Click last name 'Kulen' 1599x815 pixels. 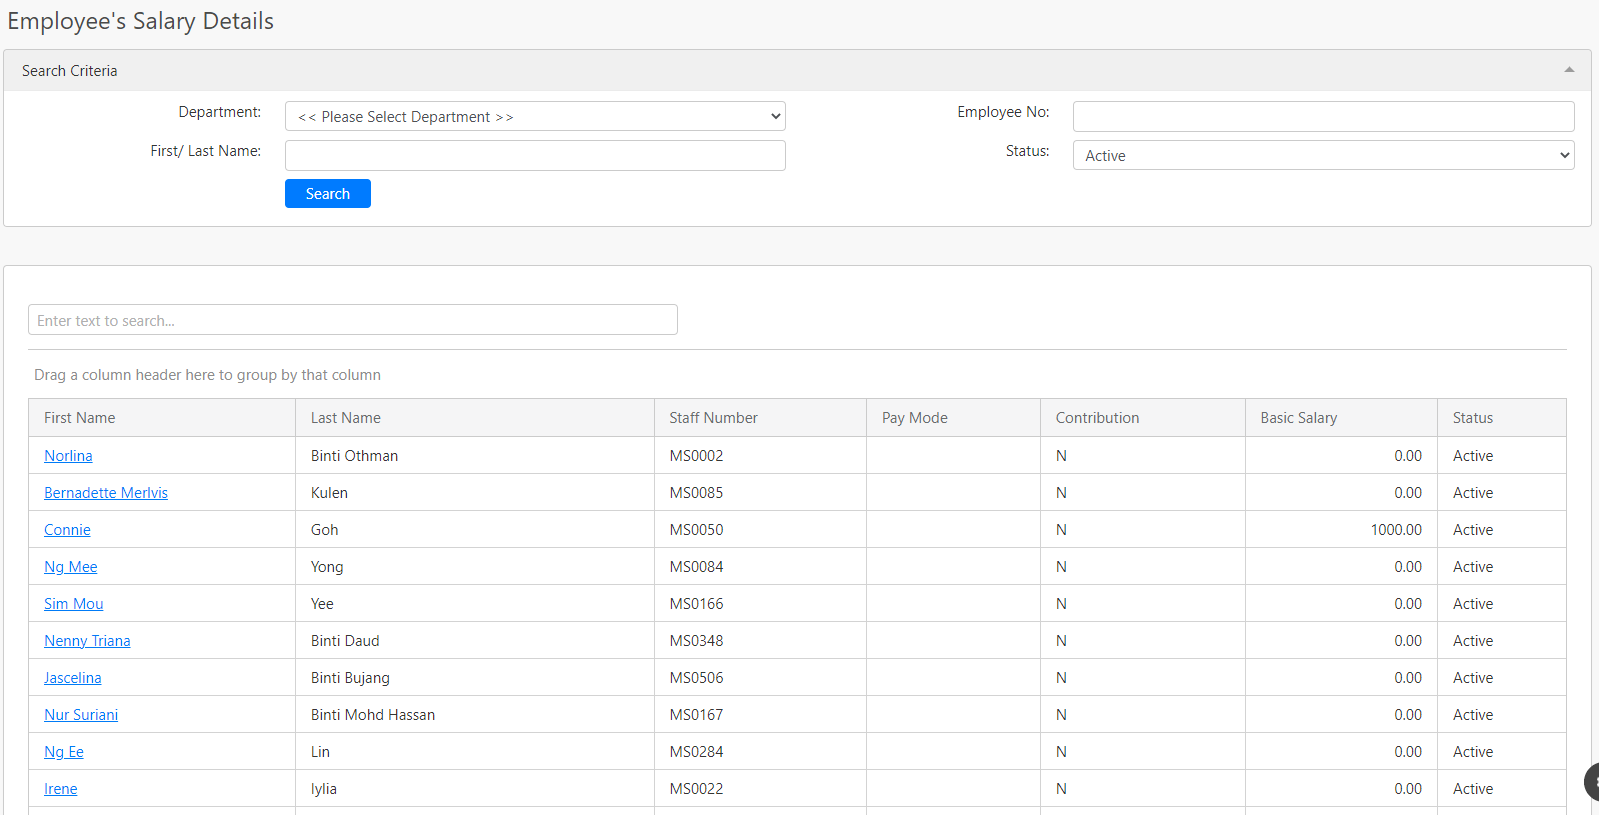point(329,492)
